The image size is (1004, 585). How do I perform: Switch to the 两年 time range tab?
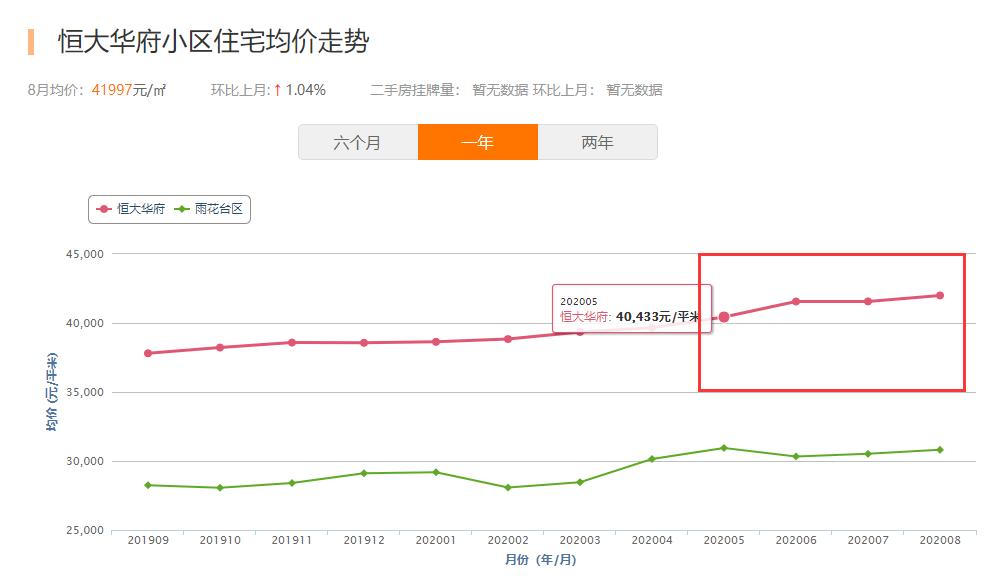(x=599, y=141)
